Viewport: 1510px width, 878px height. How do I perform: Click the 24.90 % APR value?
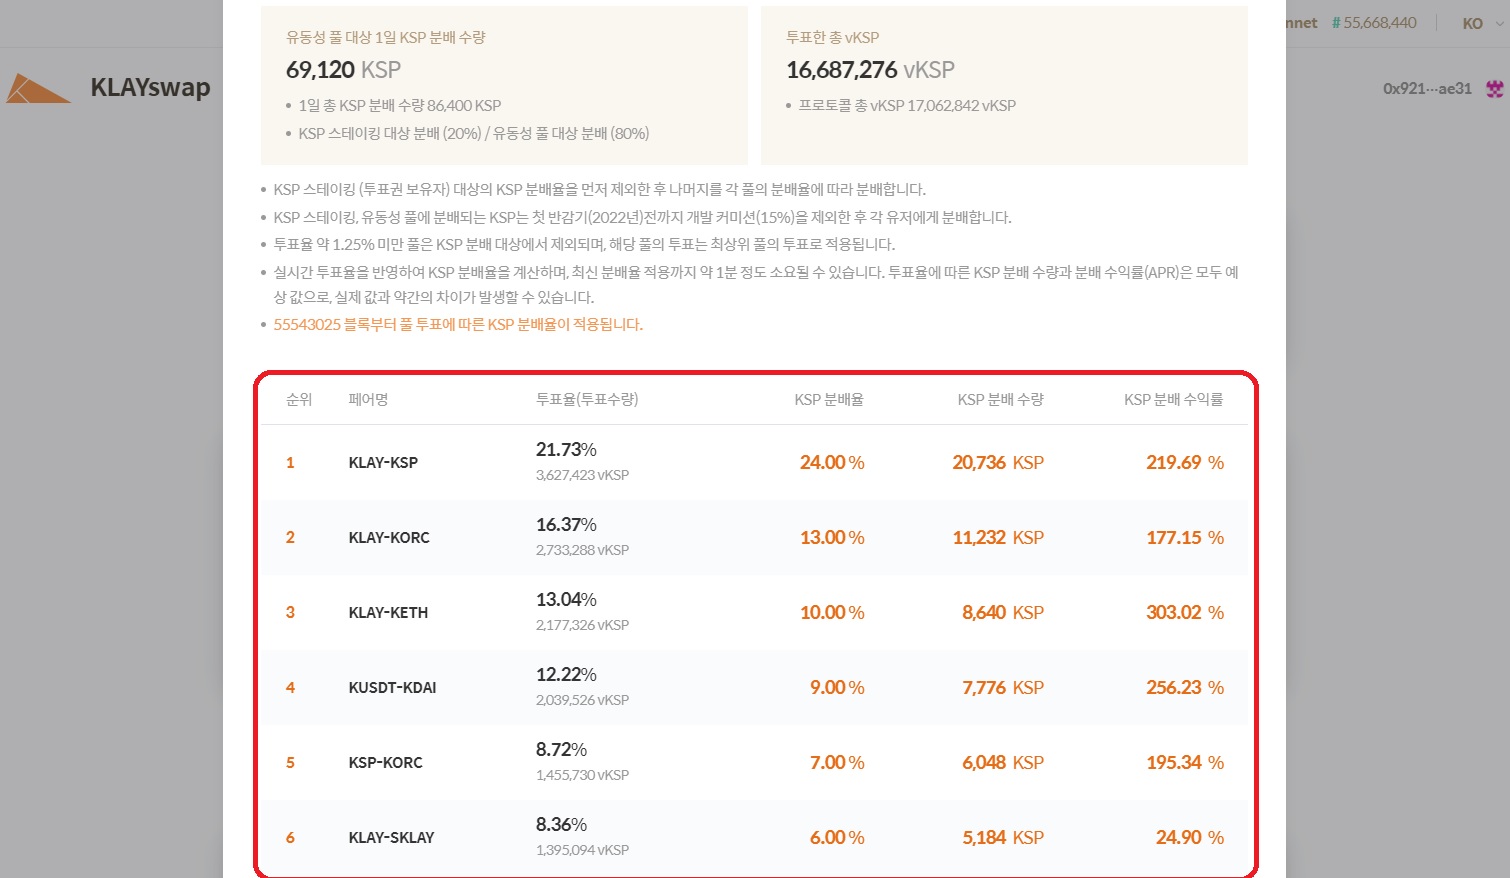tap(1190, 838)
